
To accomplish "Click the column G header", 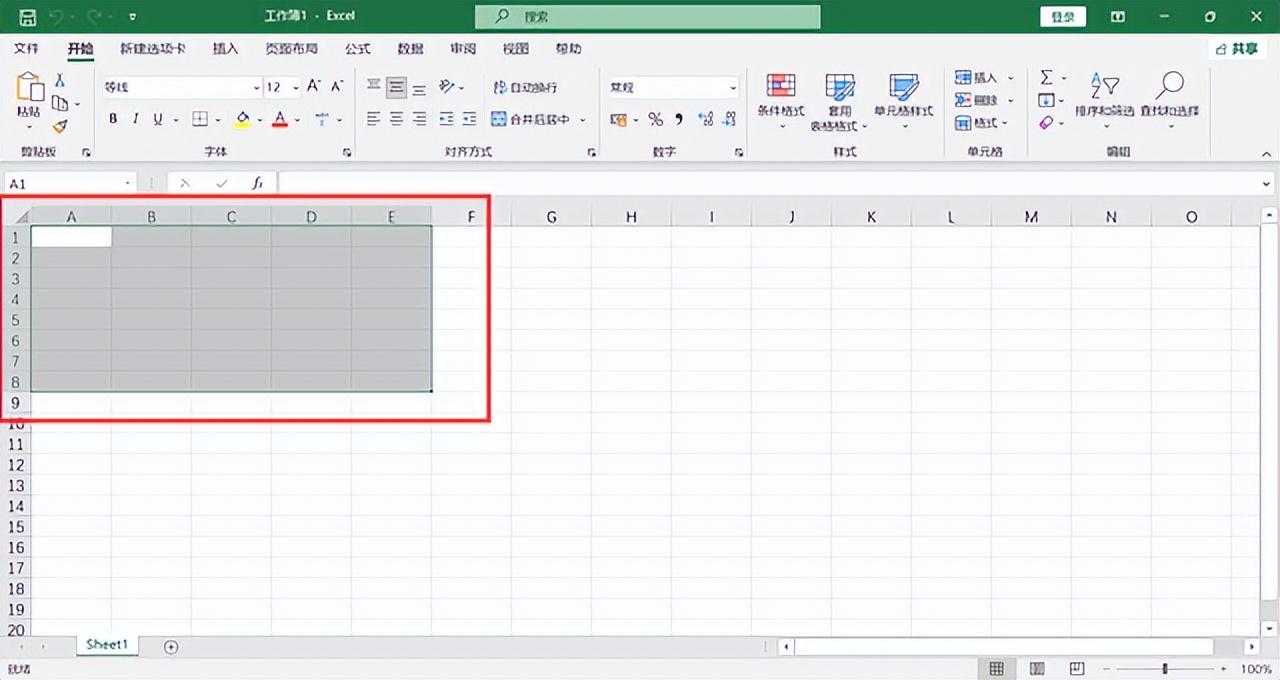I will pos(551,217).
